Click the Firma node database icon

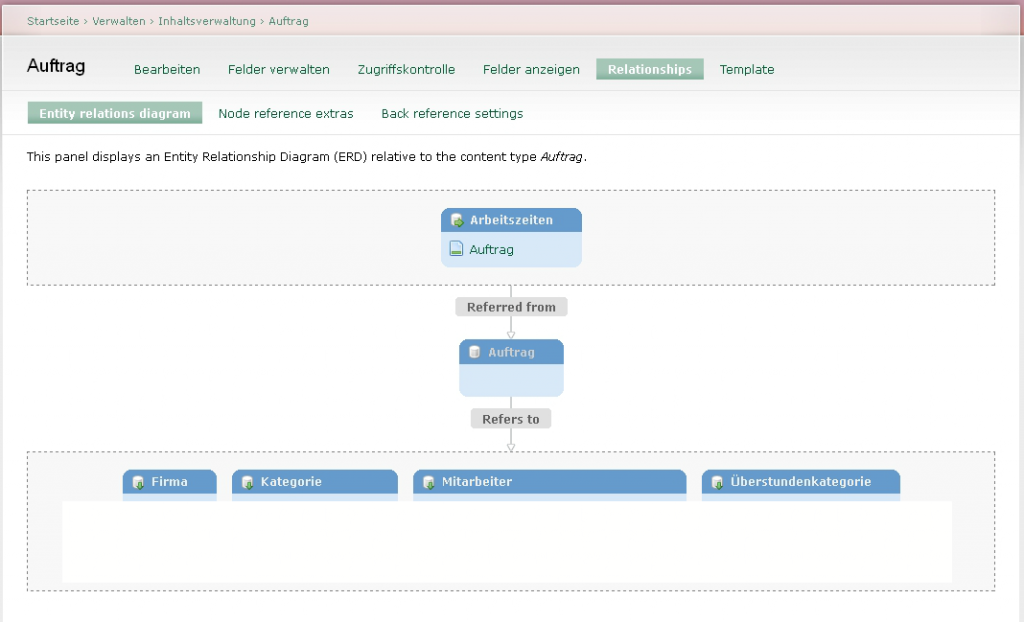tap(139, 482)
